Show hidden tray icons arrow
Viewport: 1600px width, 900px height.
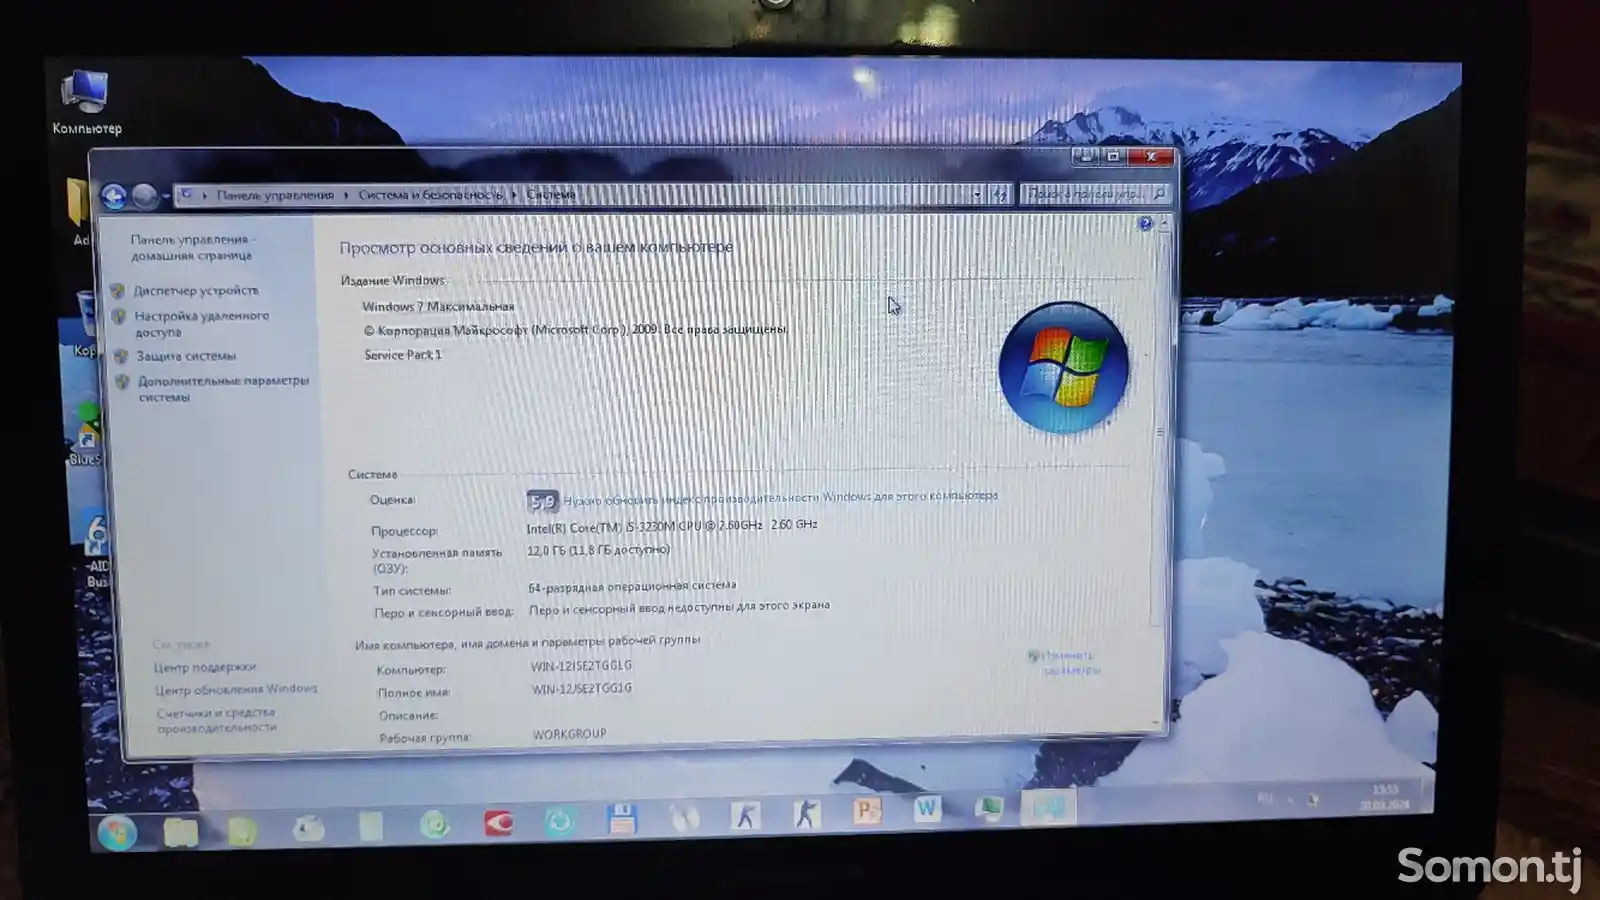[x=1289, y=800]
